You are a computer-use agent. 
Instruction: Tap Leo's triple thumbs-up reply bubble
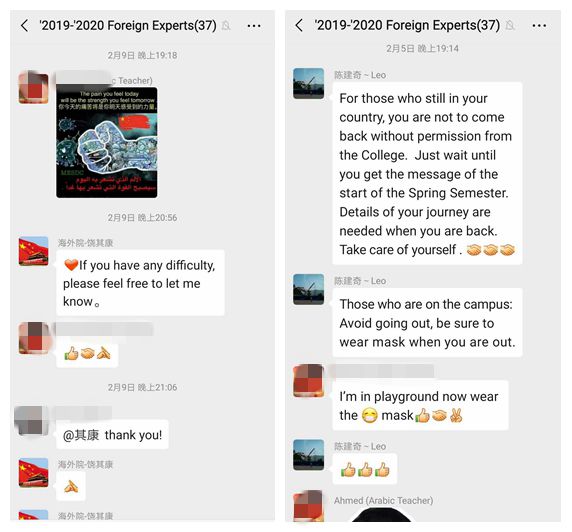[x=364, y=469]
